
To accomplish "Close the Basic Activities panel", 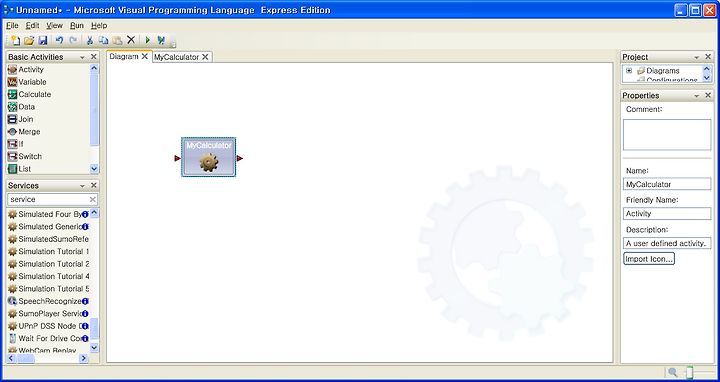I will [x=94, y=57].
